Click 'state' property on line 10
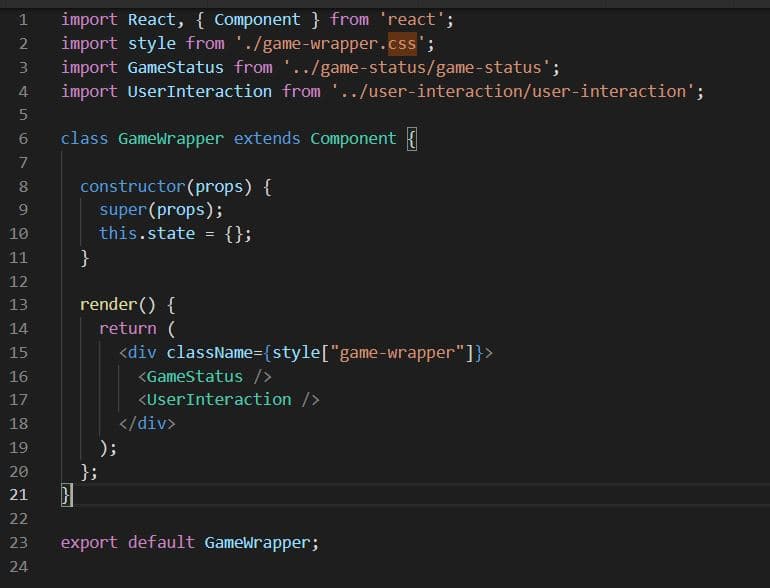Image resolution: width=770 pixels, height=588 pixels. coord(171,233)
